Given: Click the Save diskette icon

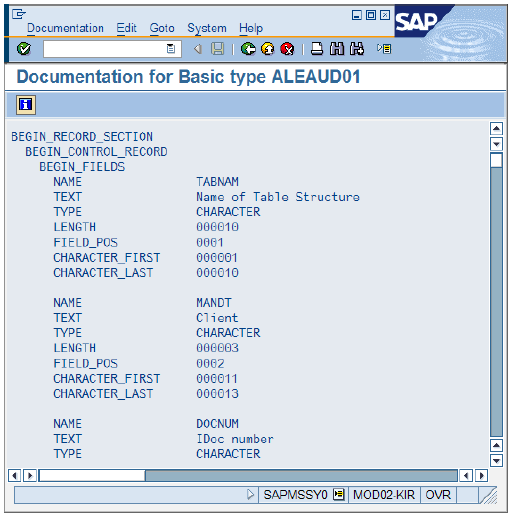Looking at the screenshot, I should coord(218,49).
